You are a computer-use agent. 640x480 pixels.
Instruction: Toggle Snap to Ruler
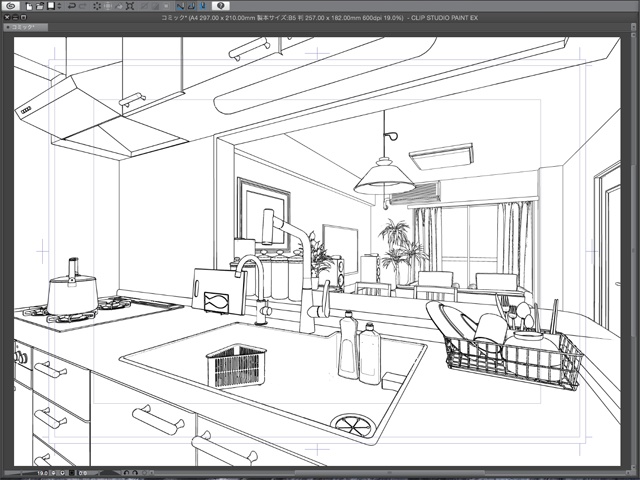(180, 6)
